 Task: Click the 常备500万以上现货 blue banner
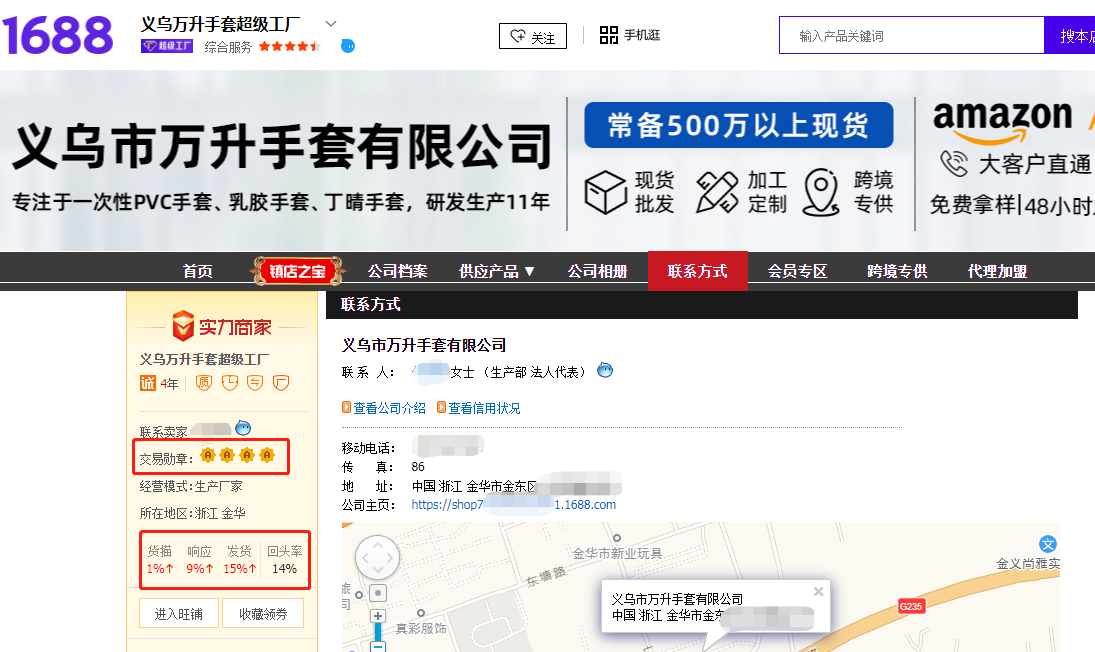739,125
